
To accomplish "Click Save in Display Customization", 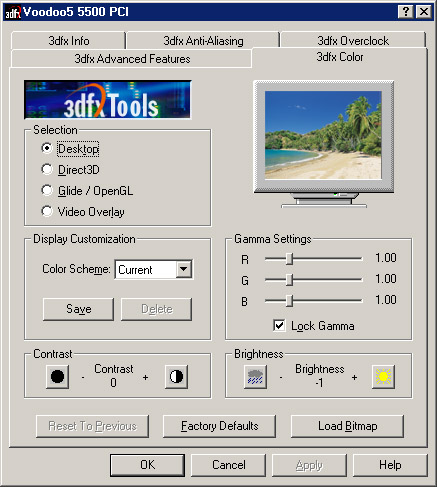I will [79, 309].
